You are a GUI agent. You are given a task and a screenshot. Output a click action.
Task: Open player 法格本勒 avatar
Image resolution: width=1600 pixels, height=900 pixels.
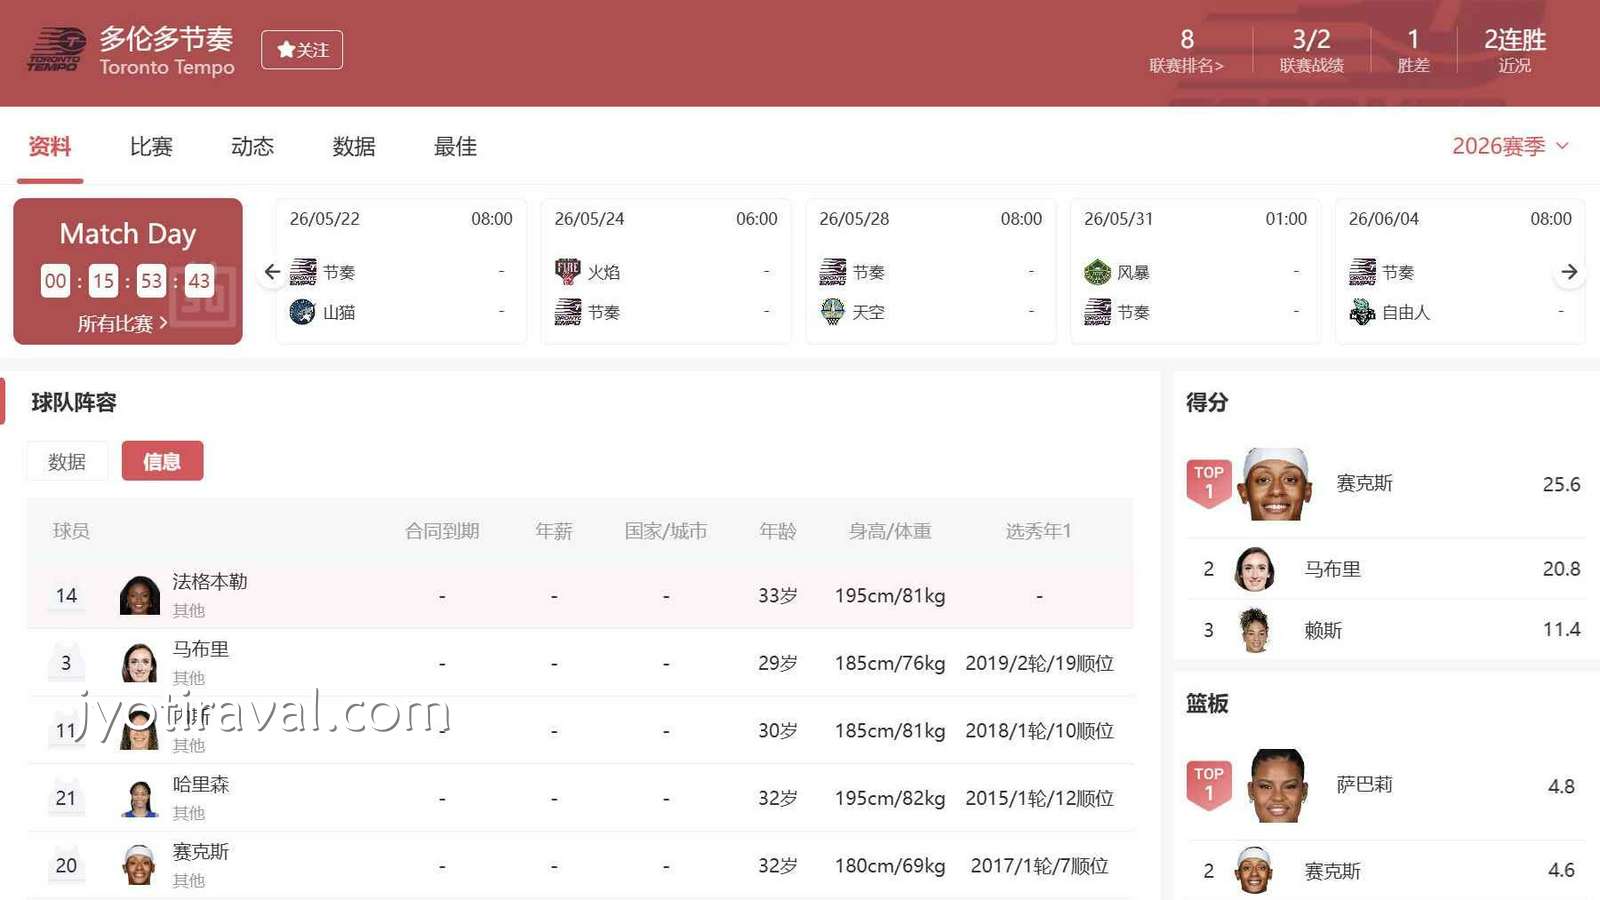pos(139,595)
